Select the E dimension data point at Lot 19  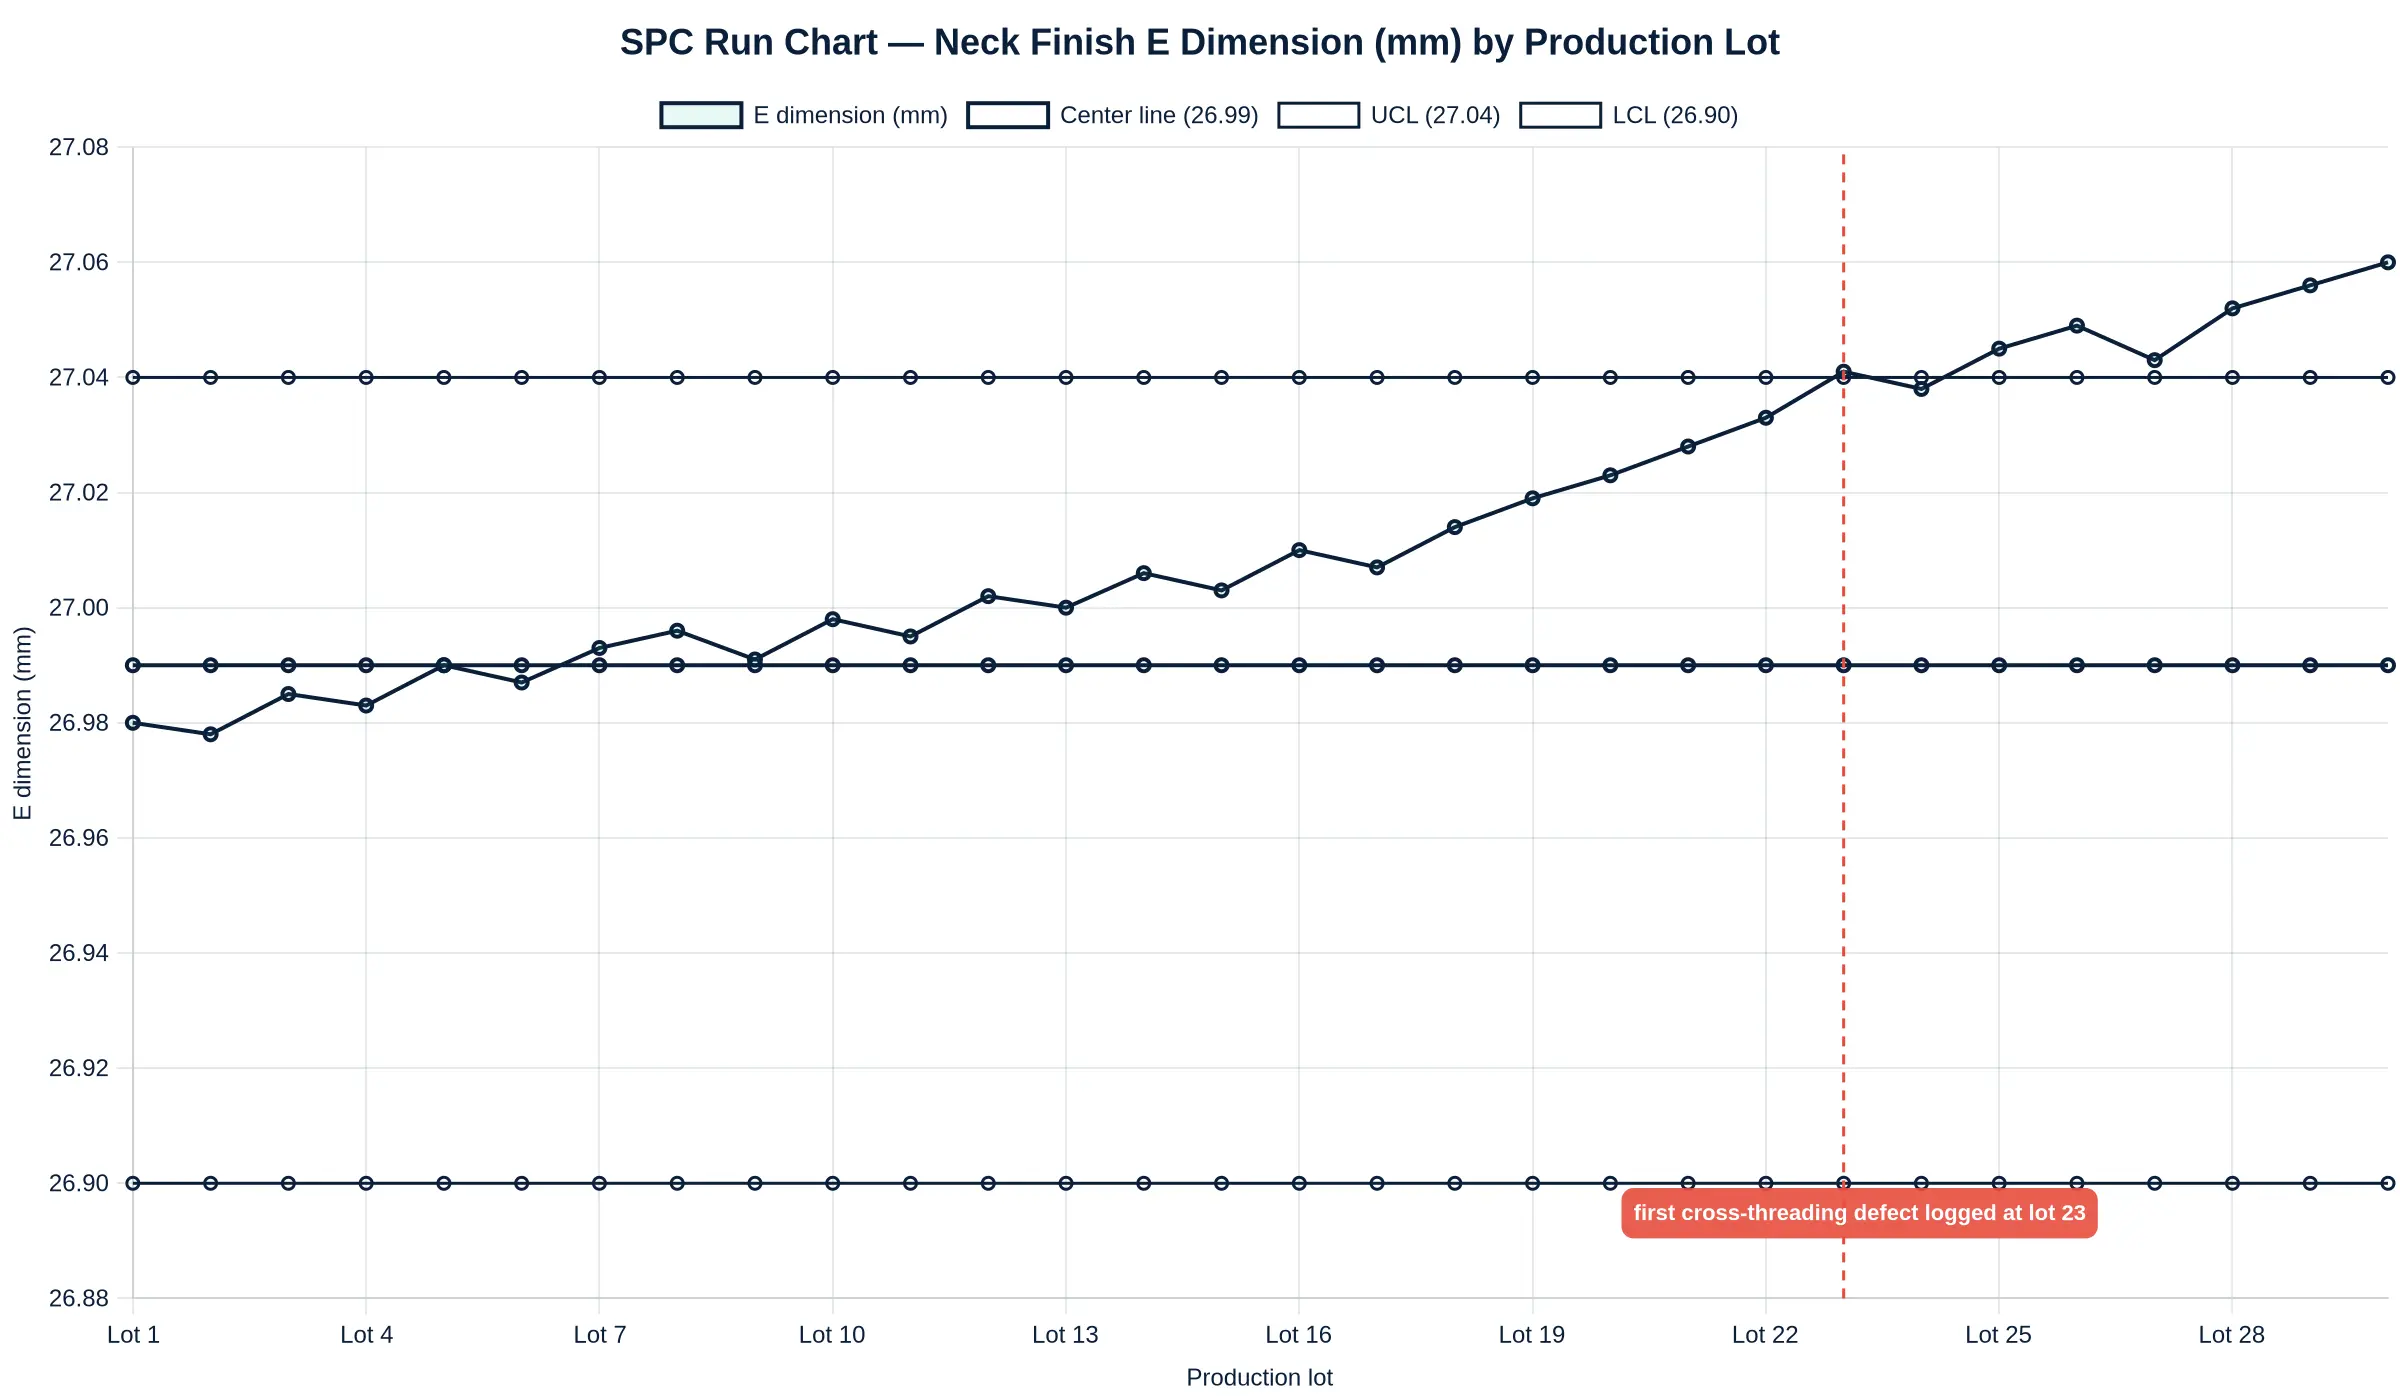tap(1533, 498)
